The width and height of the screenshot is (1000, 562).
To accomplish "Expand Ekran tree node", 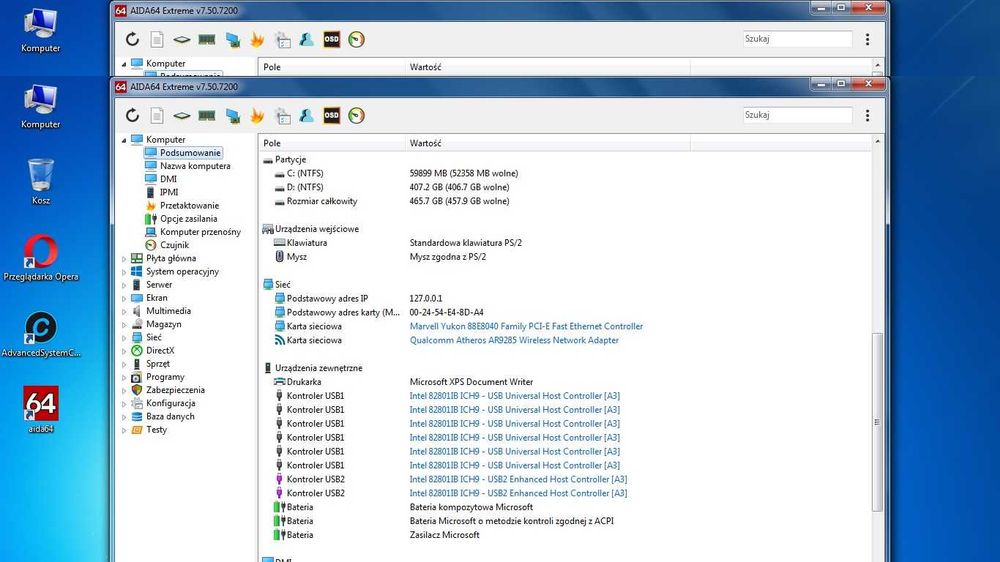I will [x=124, y=298].
